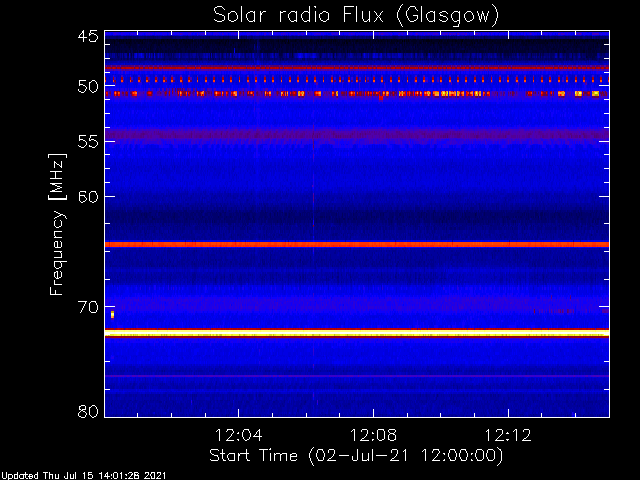Click the 50 frequency tick label
The image size is (640, 480).
point(88,87)
